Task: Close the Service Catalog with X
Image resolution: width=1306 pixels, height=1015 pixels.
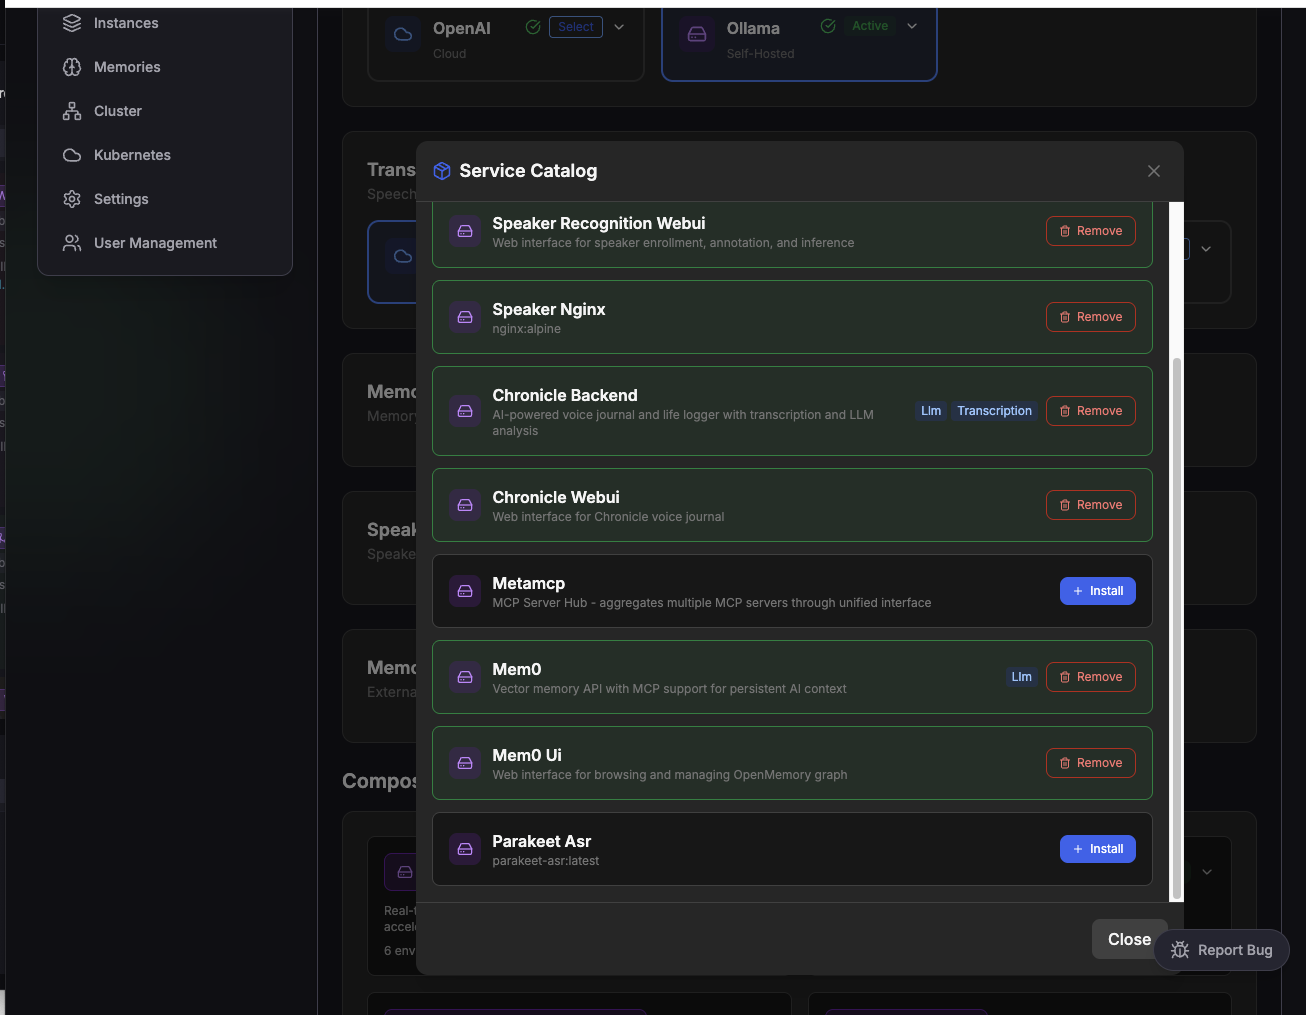Action: (1154, 171)
